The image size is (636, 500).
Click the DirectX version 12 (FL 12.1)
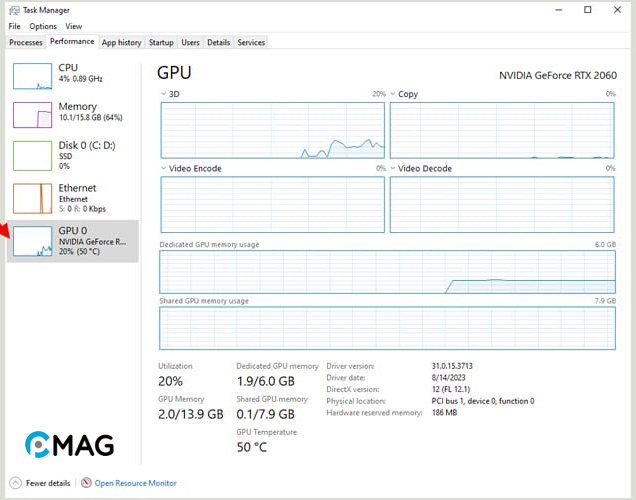click(x=451, y=389)
